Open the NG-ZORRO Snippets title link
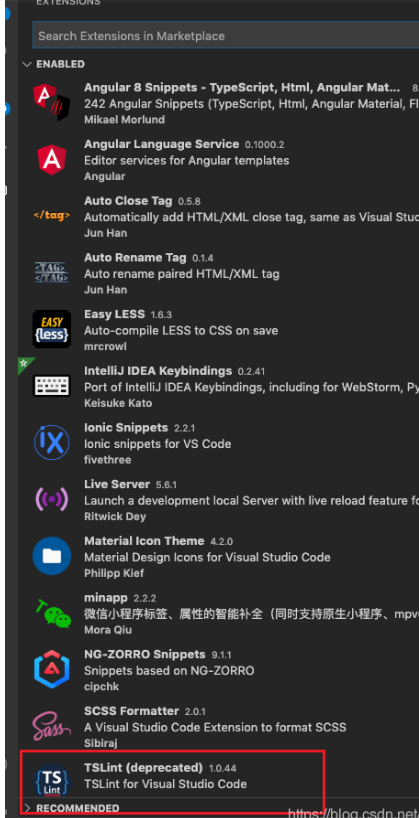 145,654
